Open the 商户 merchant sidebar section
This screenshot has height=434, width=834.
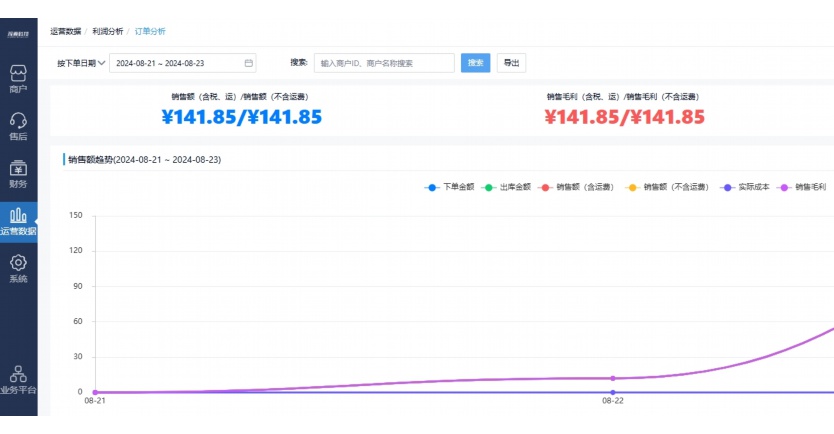coord(18,79)
